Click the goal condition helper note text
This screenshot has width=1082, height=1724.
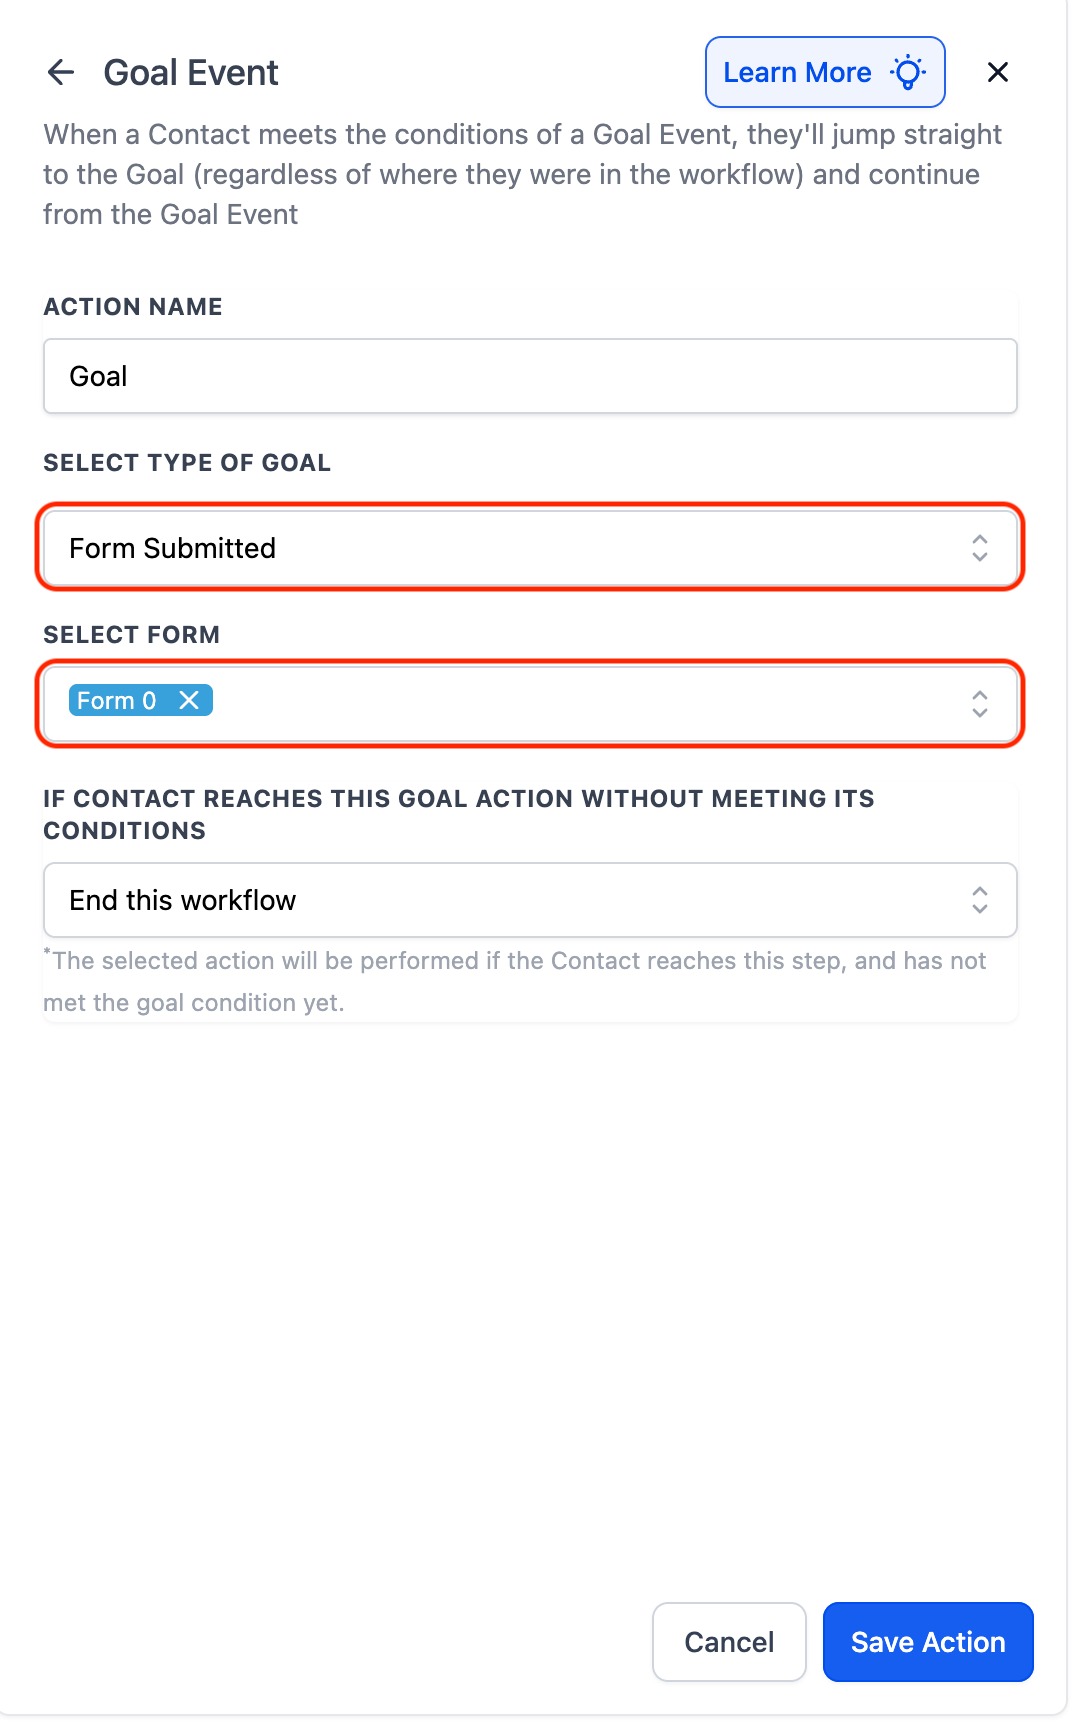[515, 981]
